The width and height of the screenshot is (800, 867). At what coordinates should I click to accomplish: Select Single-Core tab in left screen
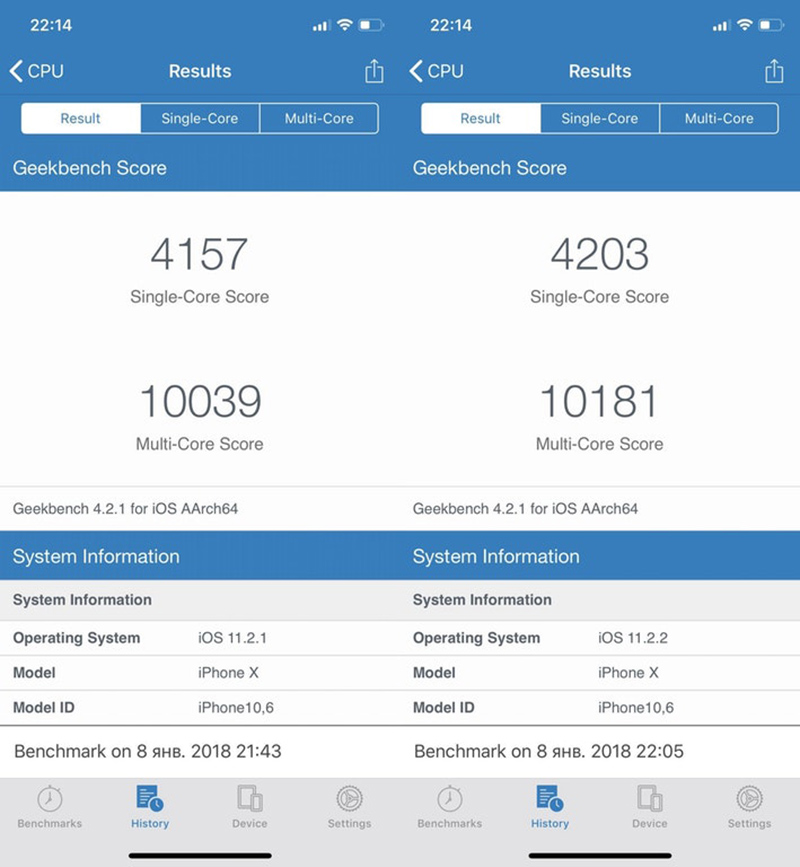point(200,118)
